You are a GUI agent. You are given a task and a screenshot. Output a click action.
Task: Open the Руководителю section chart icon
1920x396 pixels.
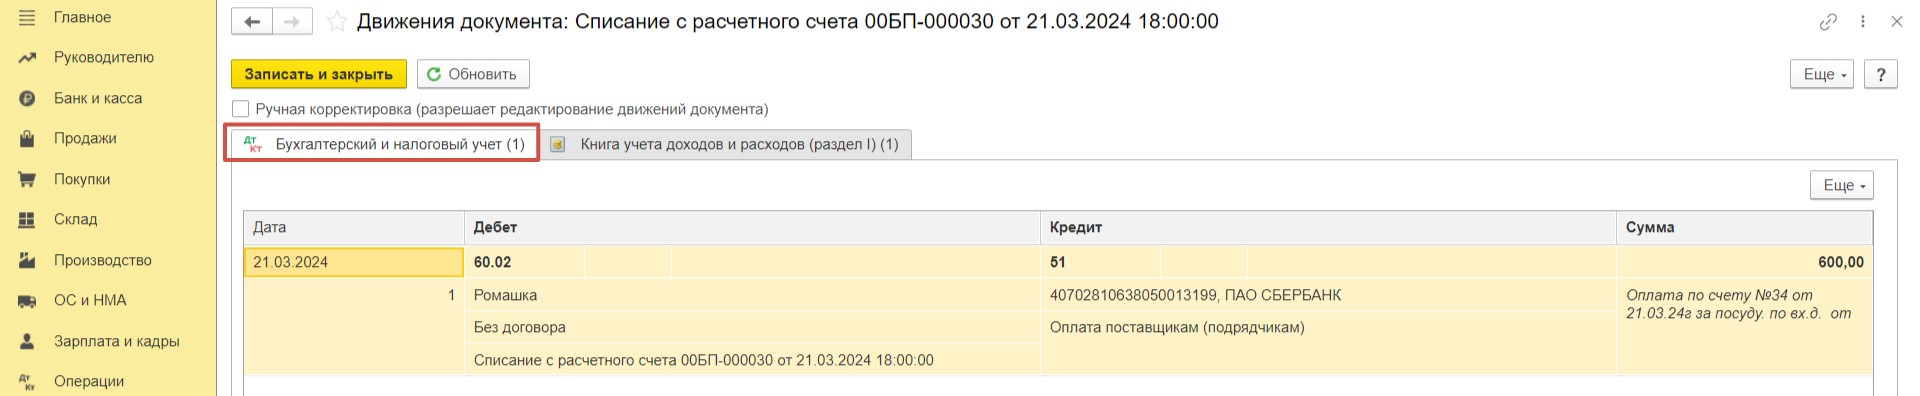pyautogui.click(x=27, y=58)
